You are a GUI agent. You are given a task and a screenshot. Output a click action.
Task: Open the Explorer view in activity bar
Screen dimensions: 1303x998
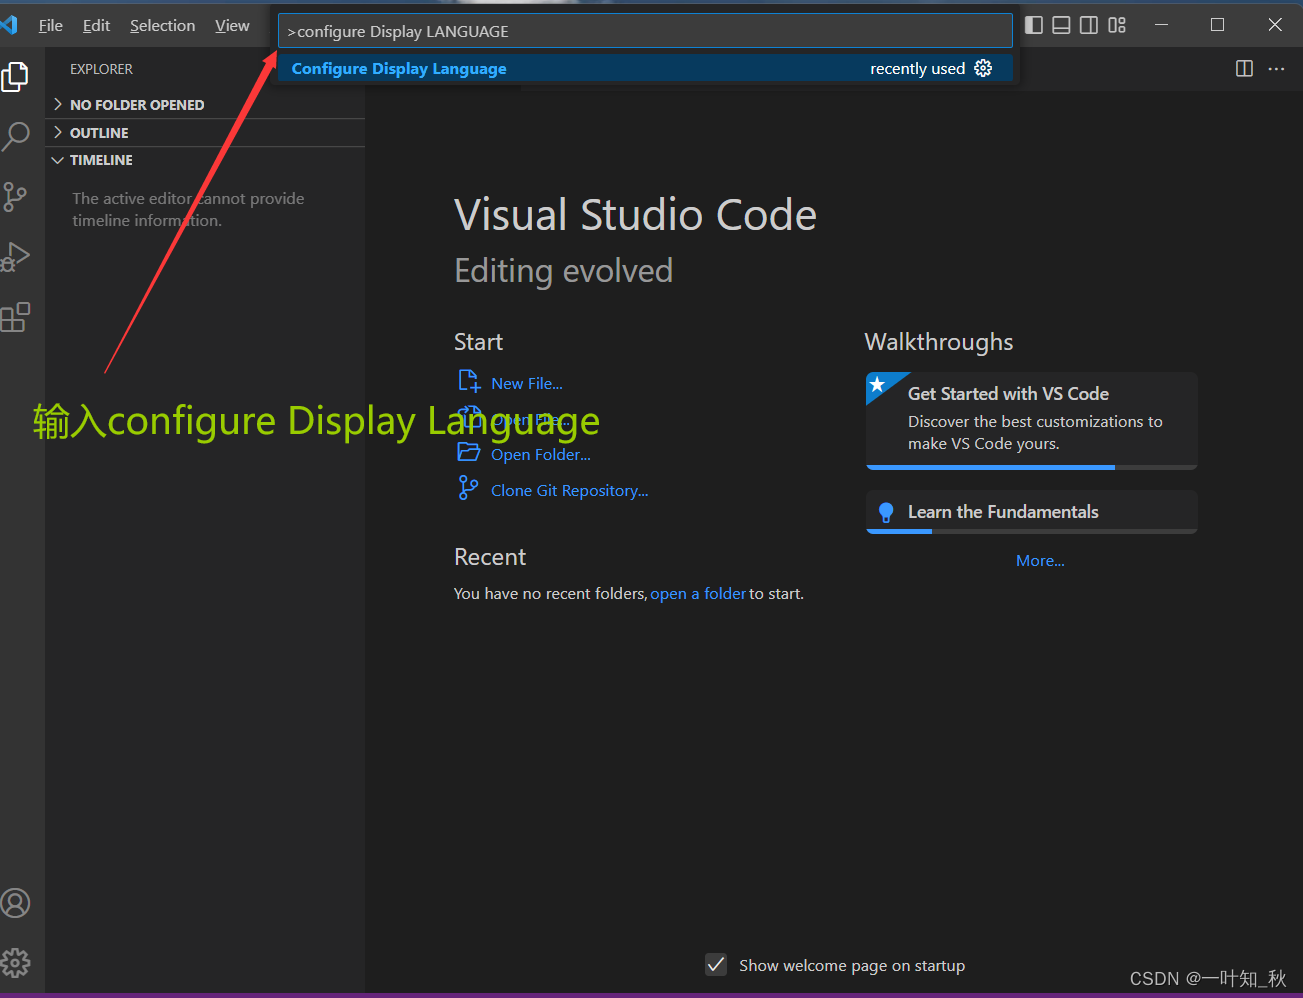(x=15, y=77)
